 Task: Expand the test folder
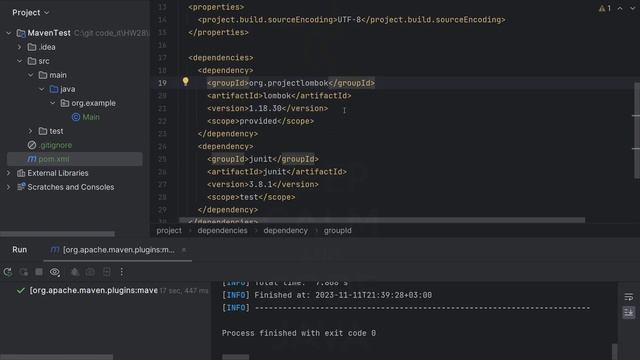(x=31, y=131)
